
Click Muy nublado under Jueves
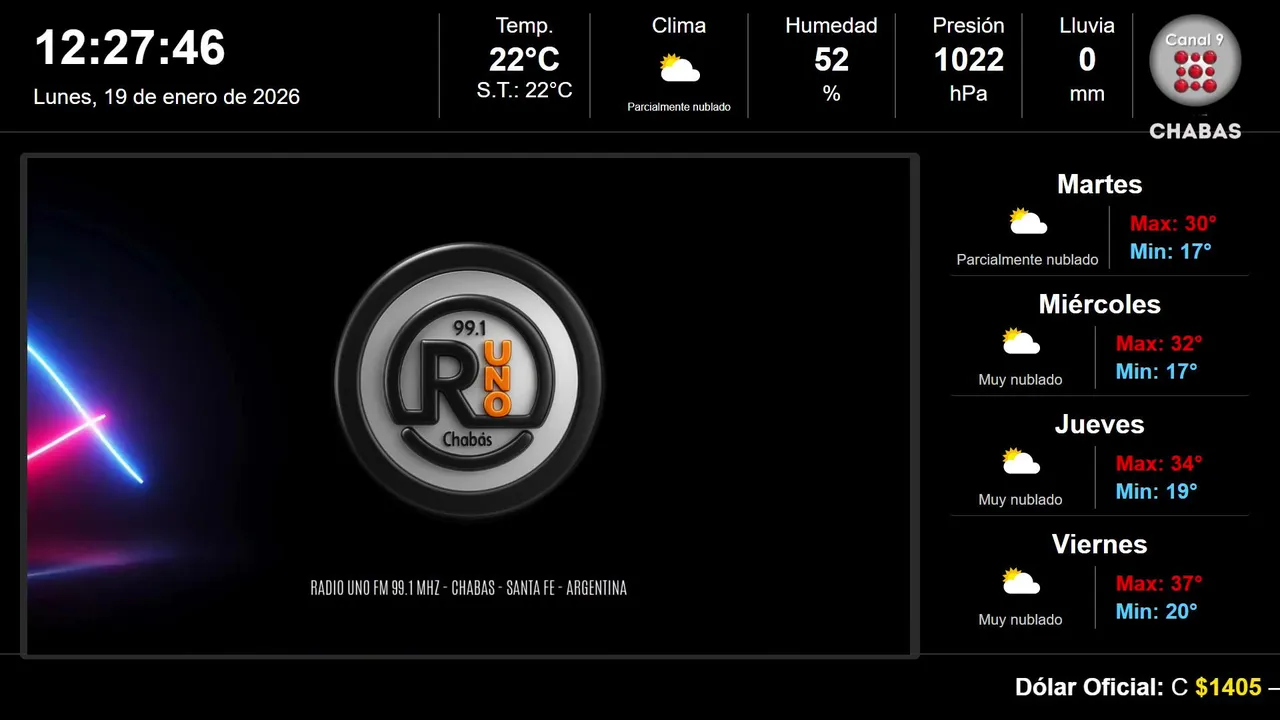coord(1021,500)
